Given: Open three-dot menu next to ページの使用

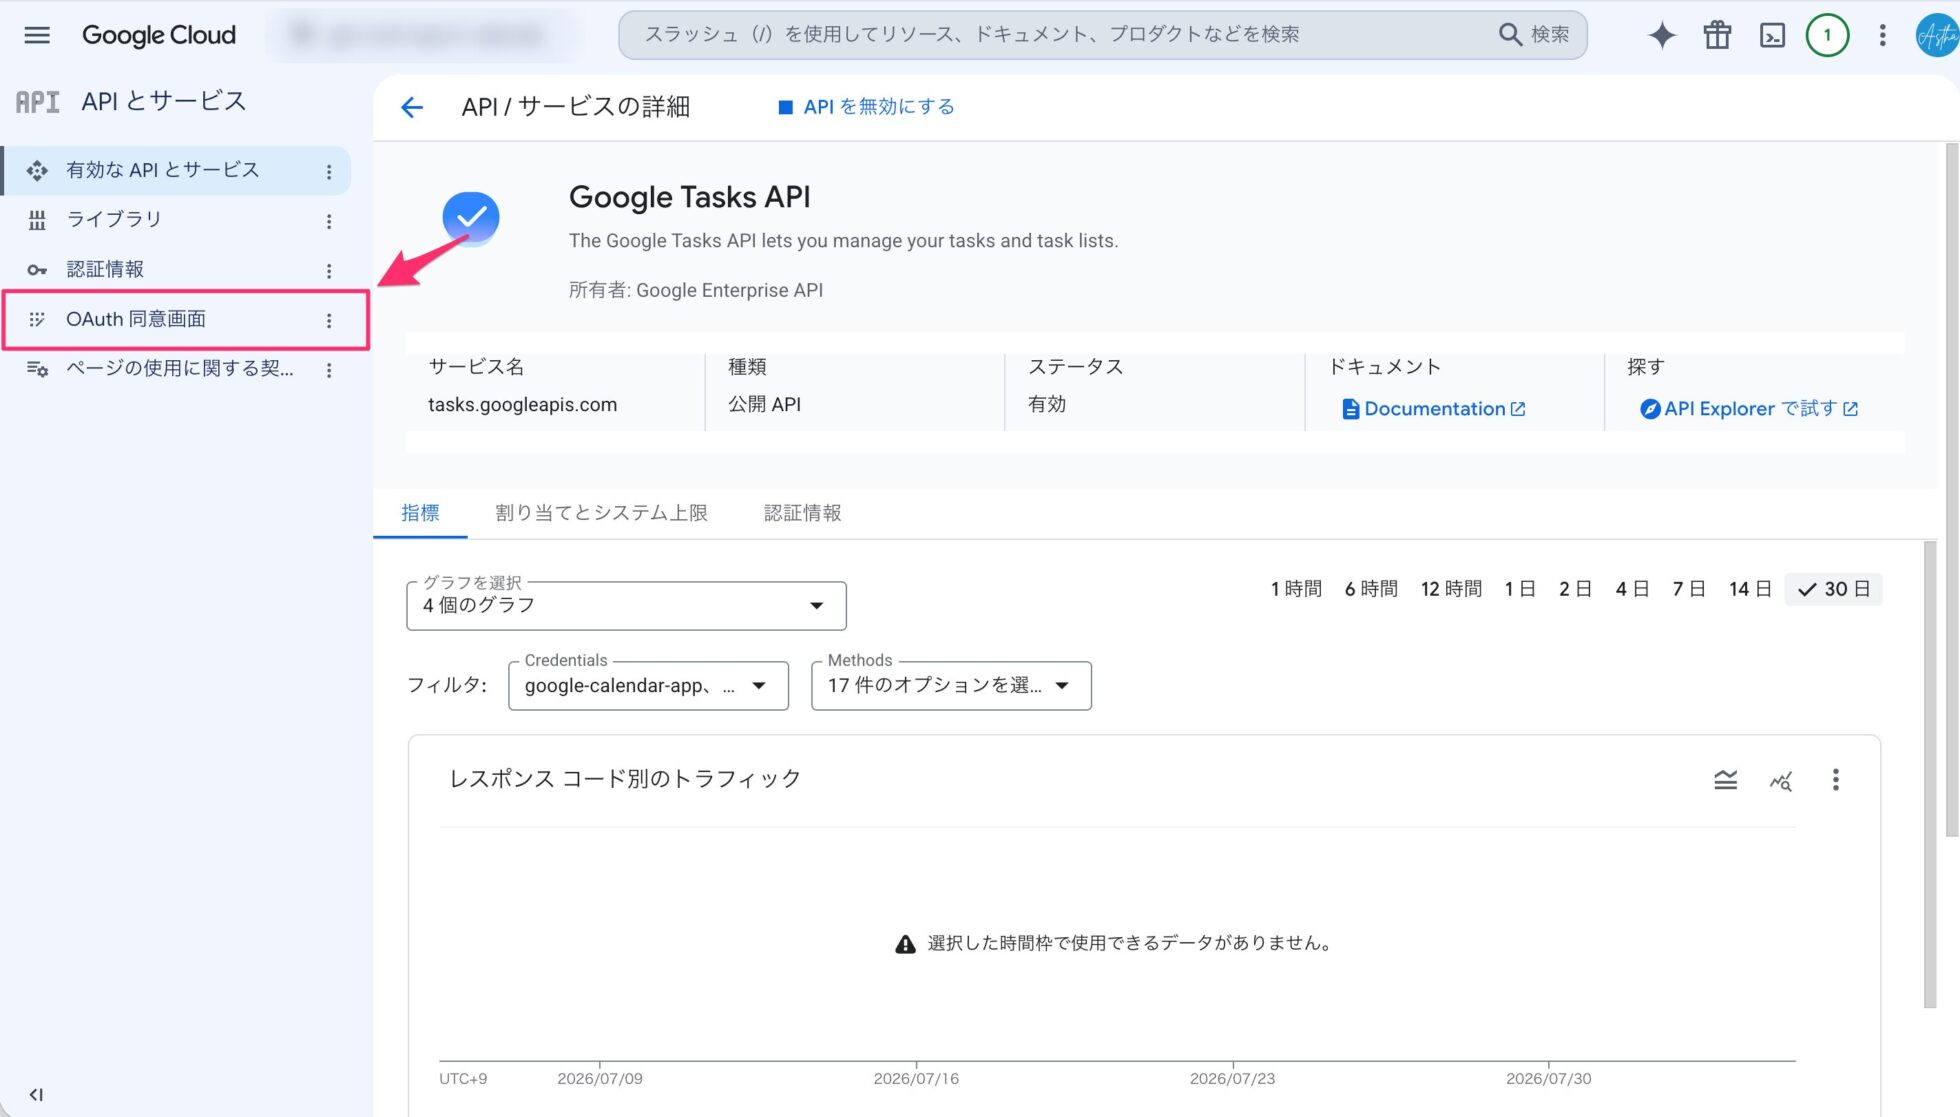Looking at the screenshot, I should (328, 370).
